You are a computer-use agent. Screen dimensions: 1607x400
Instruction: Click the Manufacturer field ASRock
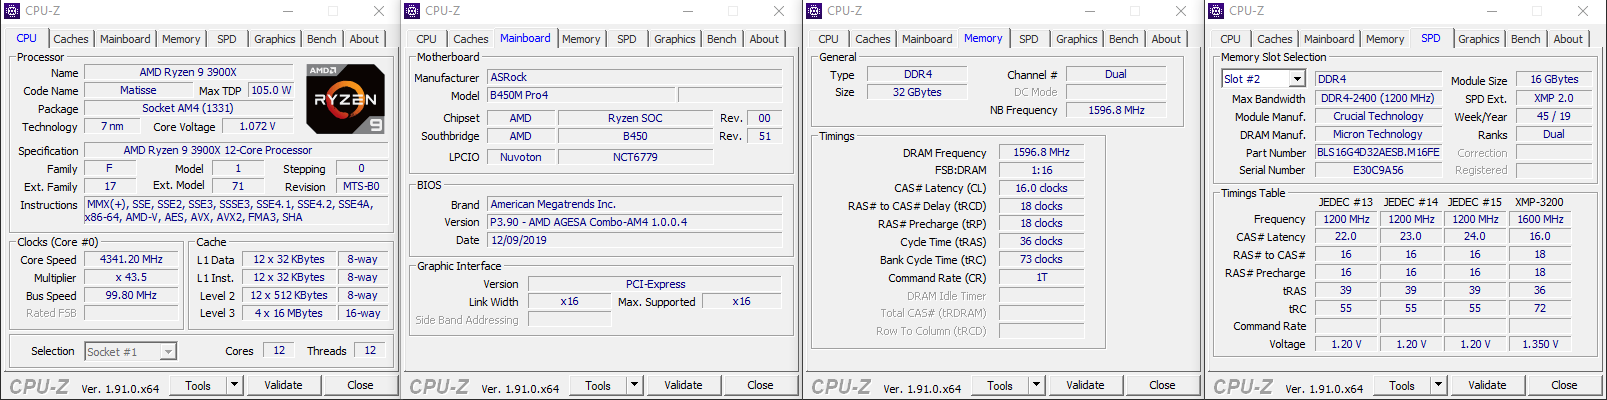click(635, 77)
